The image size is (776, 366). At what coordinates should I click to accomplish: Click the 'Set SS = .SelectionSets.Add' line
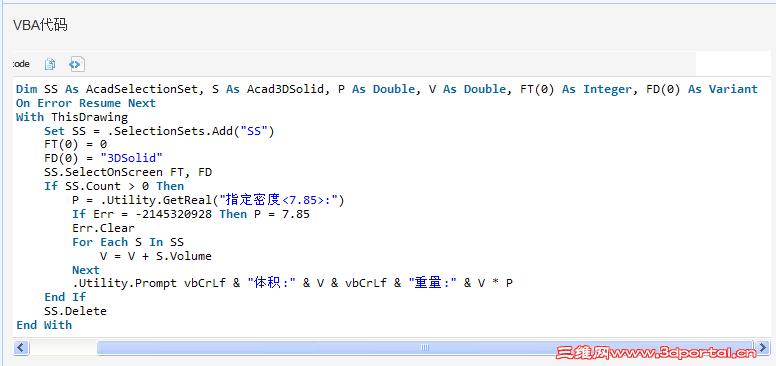click(159, 131)
